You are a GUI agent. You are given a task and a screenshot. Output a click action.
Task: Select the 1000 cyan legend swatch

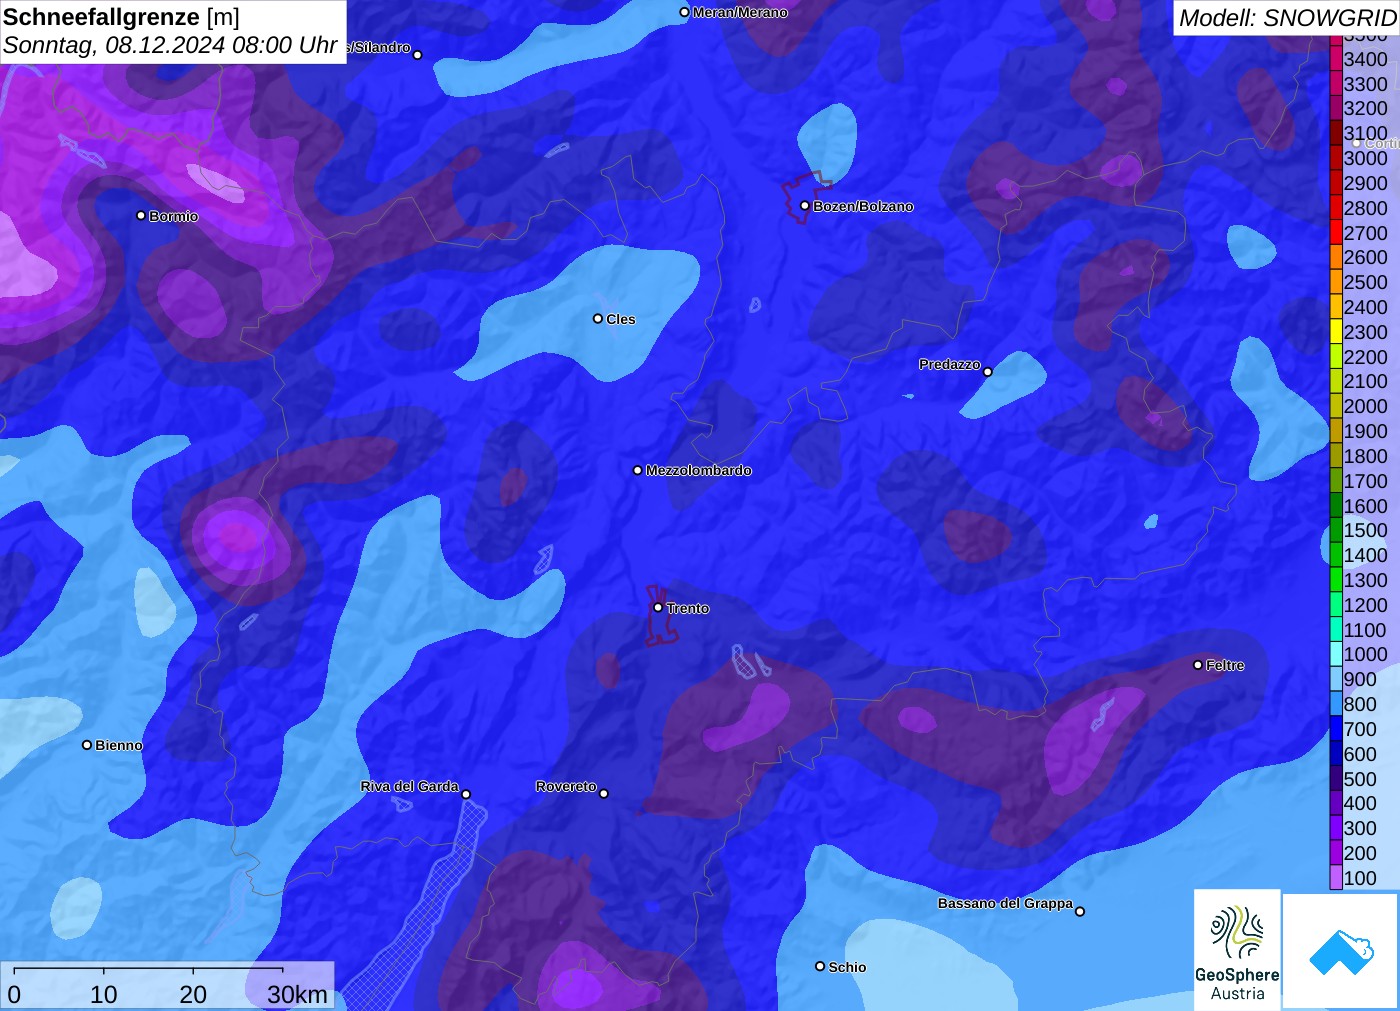[1335, 654]
